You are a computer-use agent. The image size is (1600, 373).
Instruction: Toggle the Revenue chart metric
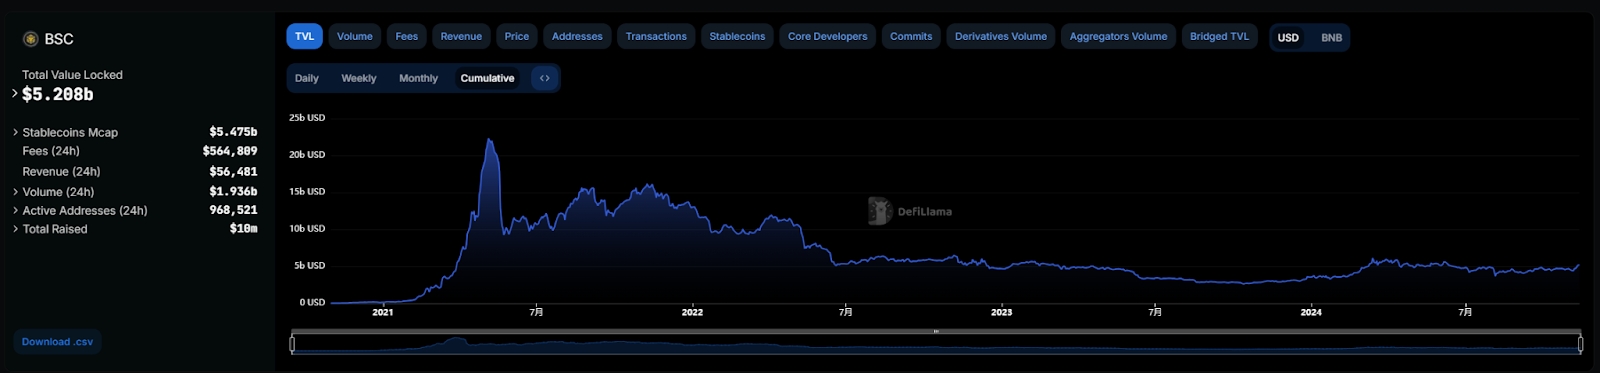pos(461,36)
